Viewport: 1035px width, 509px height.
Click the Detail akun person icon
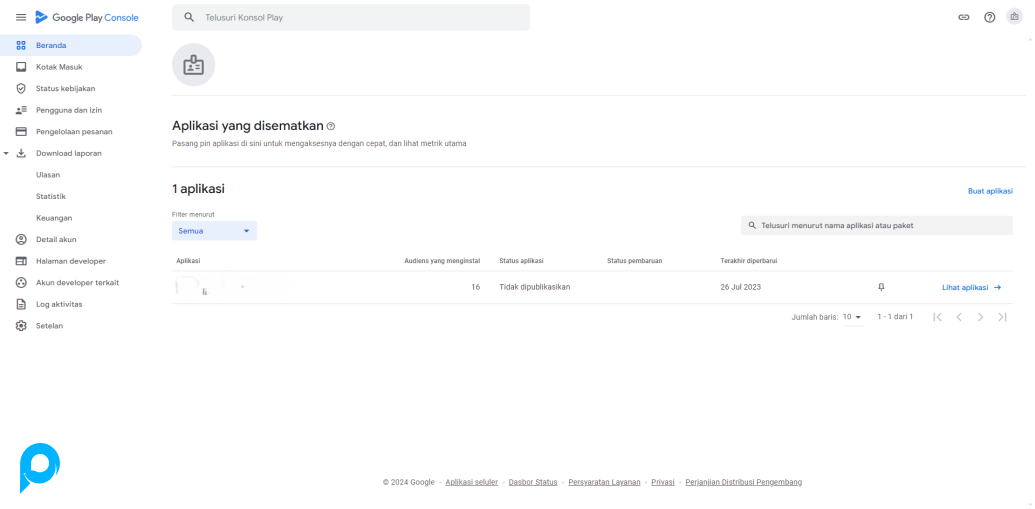pos(21,240)
